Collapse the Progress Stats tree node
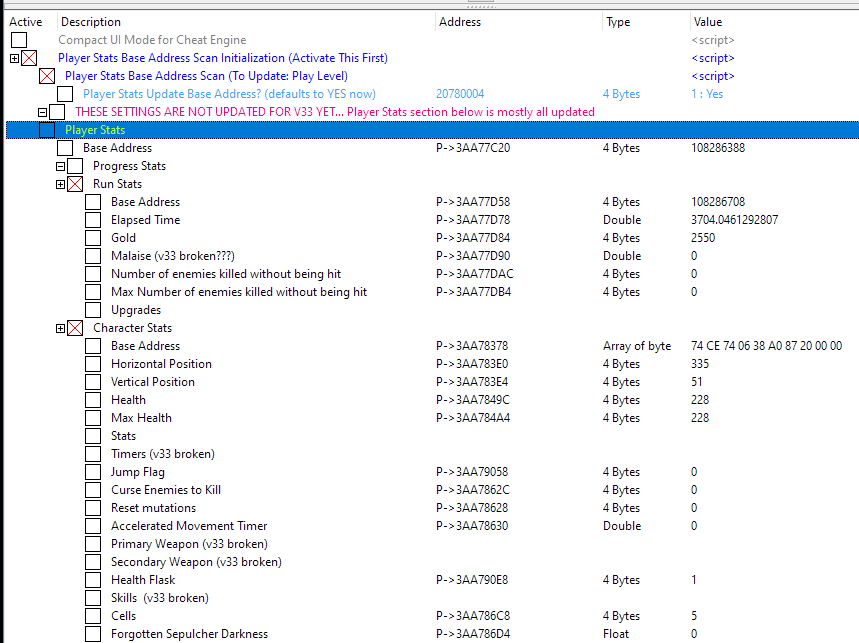This screenshot has height=643, width=859. coord(60,166)
